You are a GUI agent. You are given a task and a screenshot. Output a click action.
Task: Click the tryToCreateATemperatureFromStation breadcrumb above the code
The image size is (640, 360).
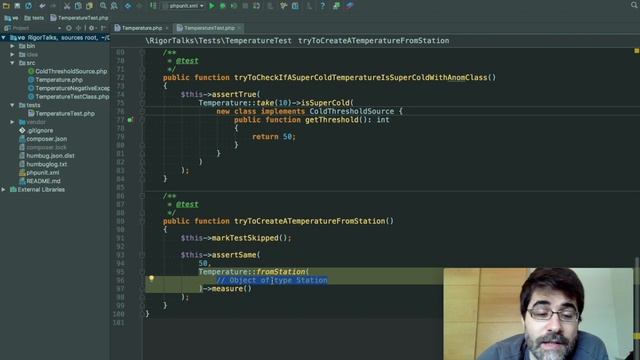373,40
